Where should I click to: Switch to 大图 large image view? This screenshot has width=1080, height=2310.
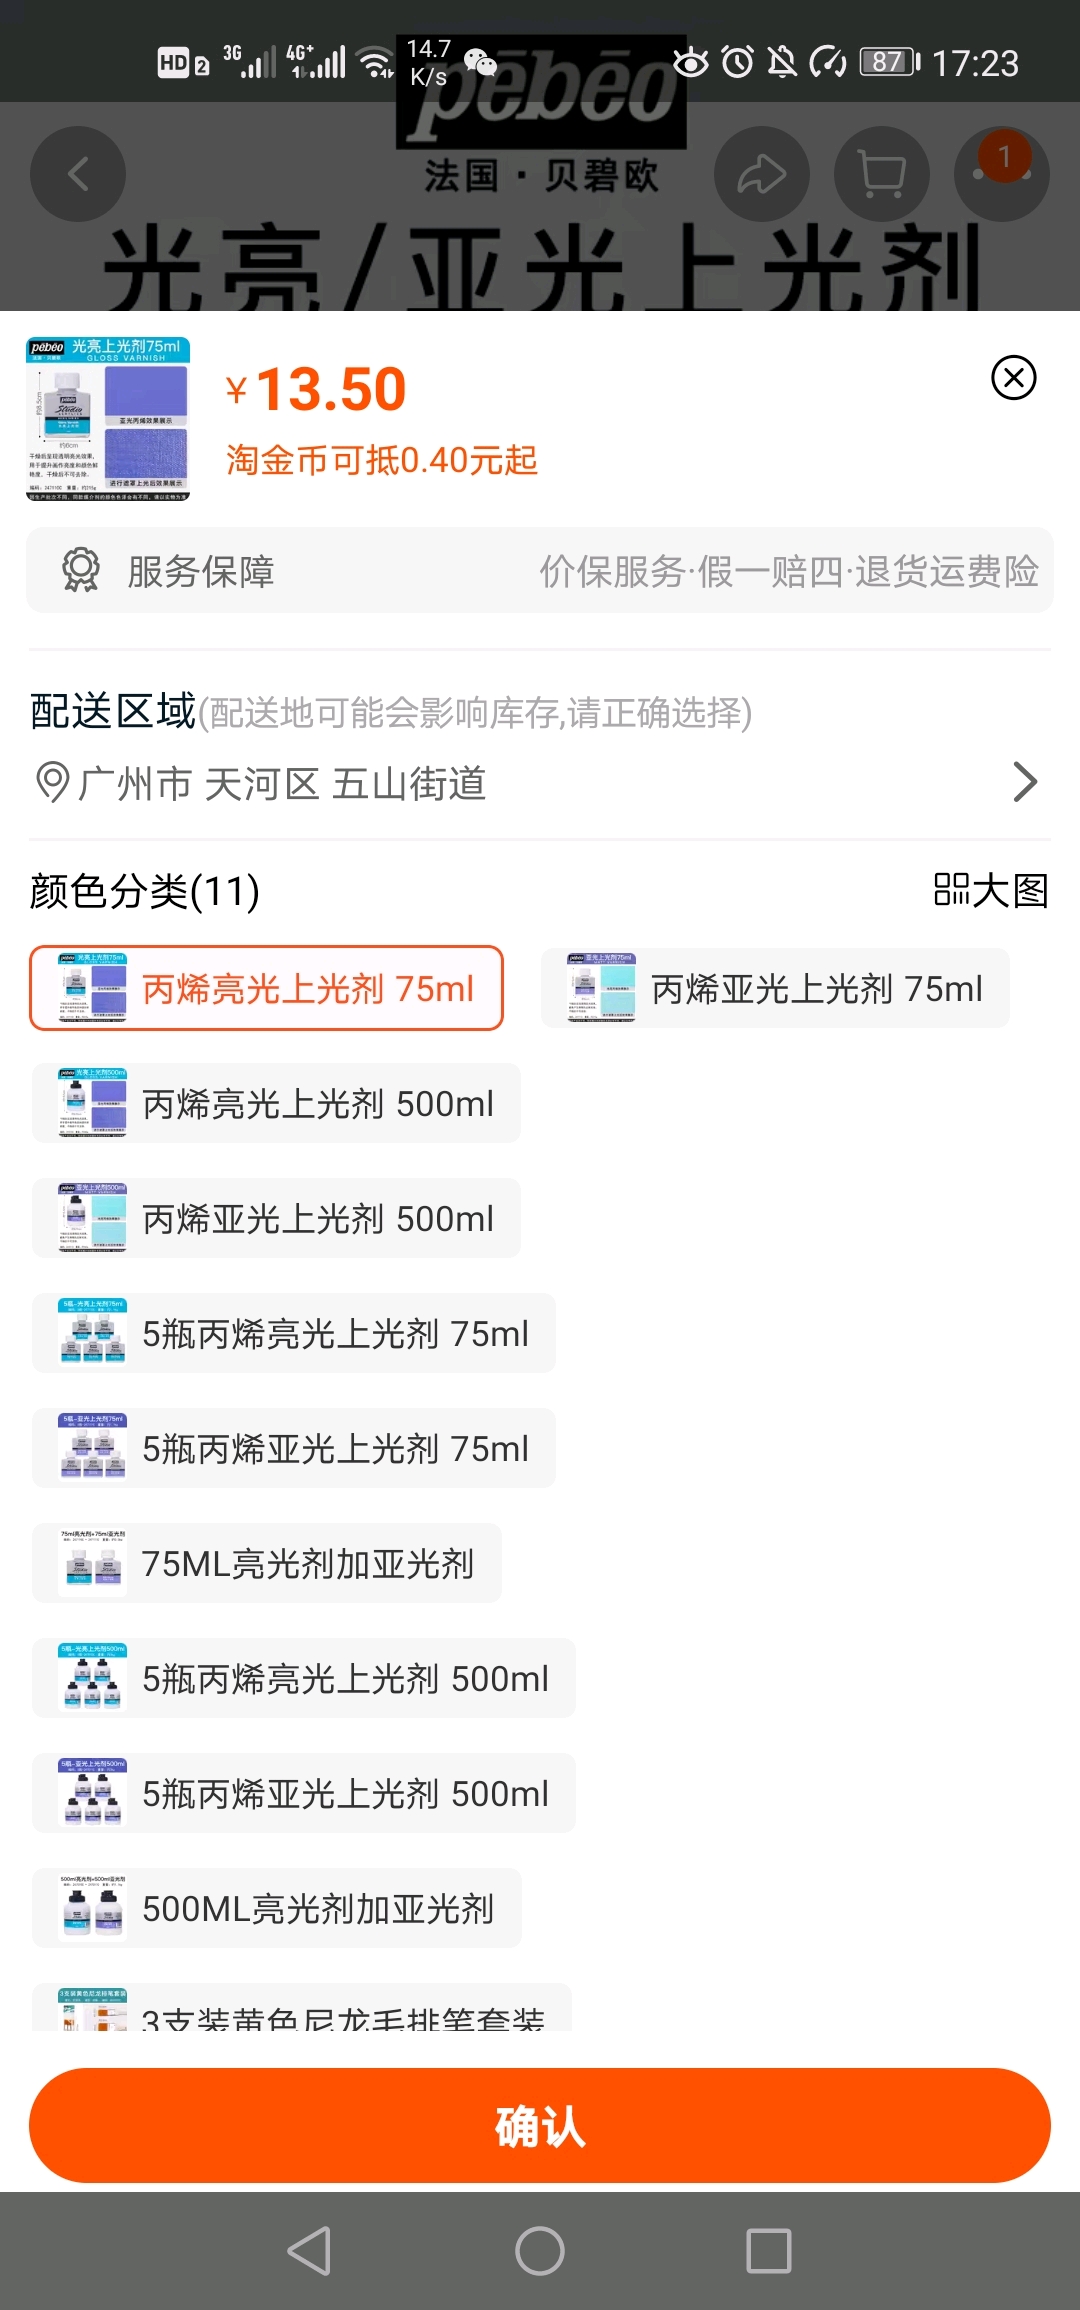(991, 890)
